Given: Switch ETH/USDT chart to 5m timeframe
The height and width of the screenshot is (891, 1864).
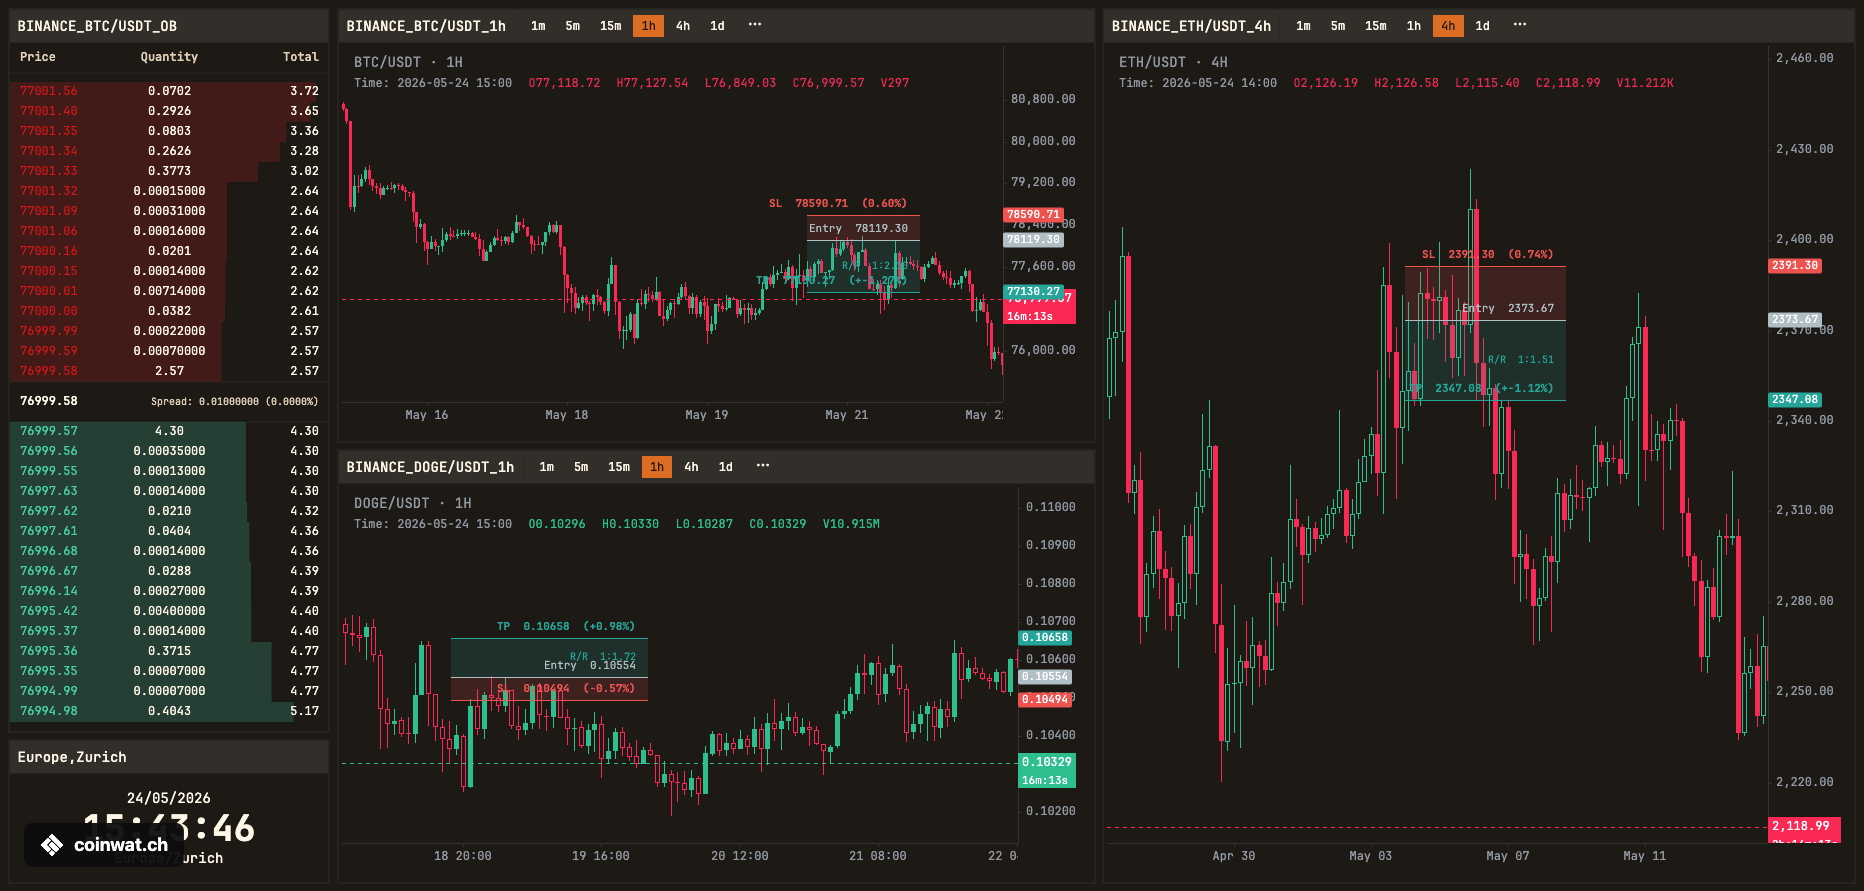Looking at the screenshot, I should pyautogui.click(x=1338, y=26).
